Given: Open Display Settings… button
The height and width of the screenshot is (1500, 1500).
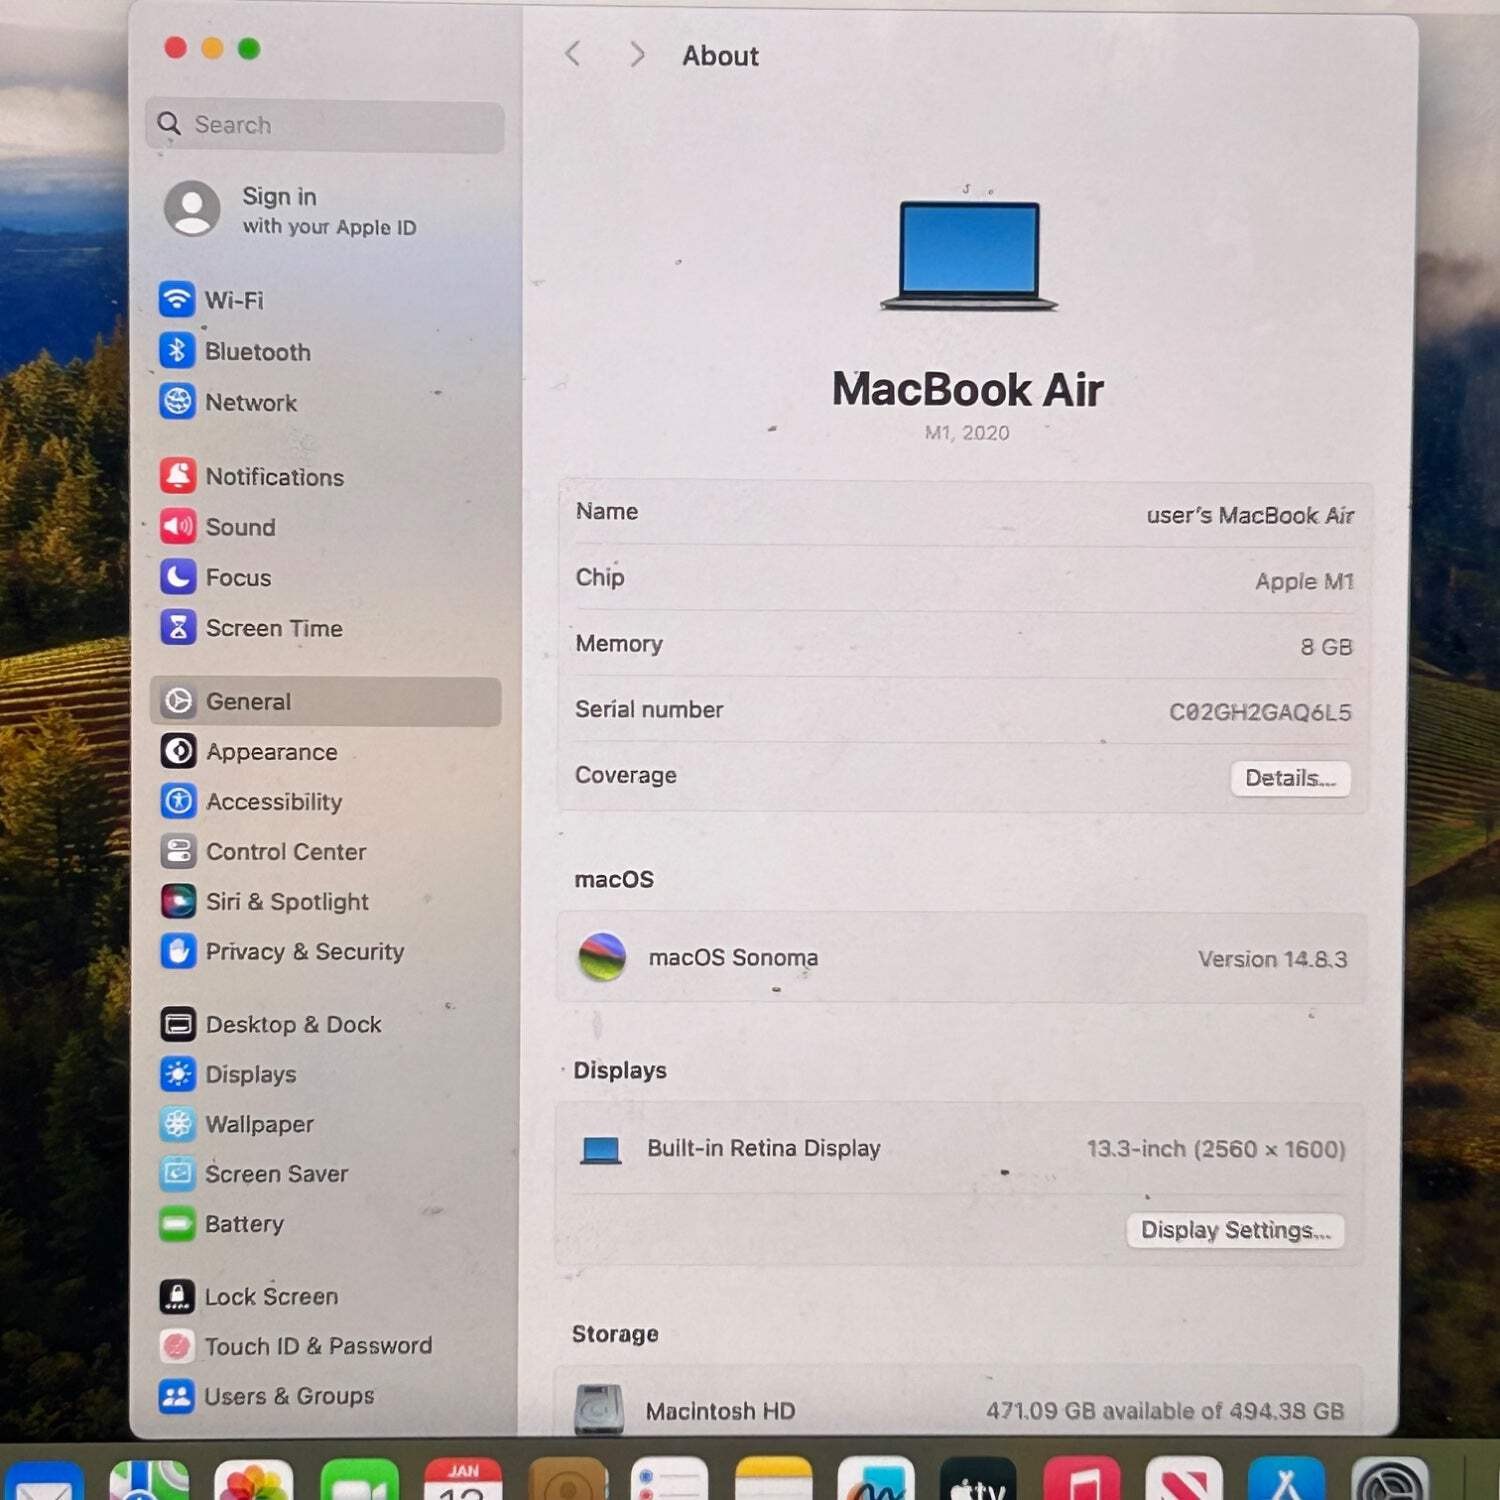Looking at the screenshot, I should click(1236, 1230).
